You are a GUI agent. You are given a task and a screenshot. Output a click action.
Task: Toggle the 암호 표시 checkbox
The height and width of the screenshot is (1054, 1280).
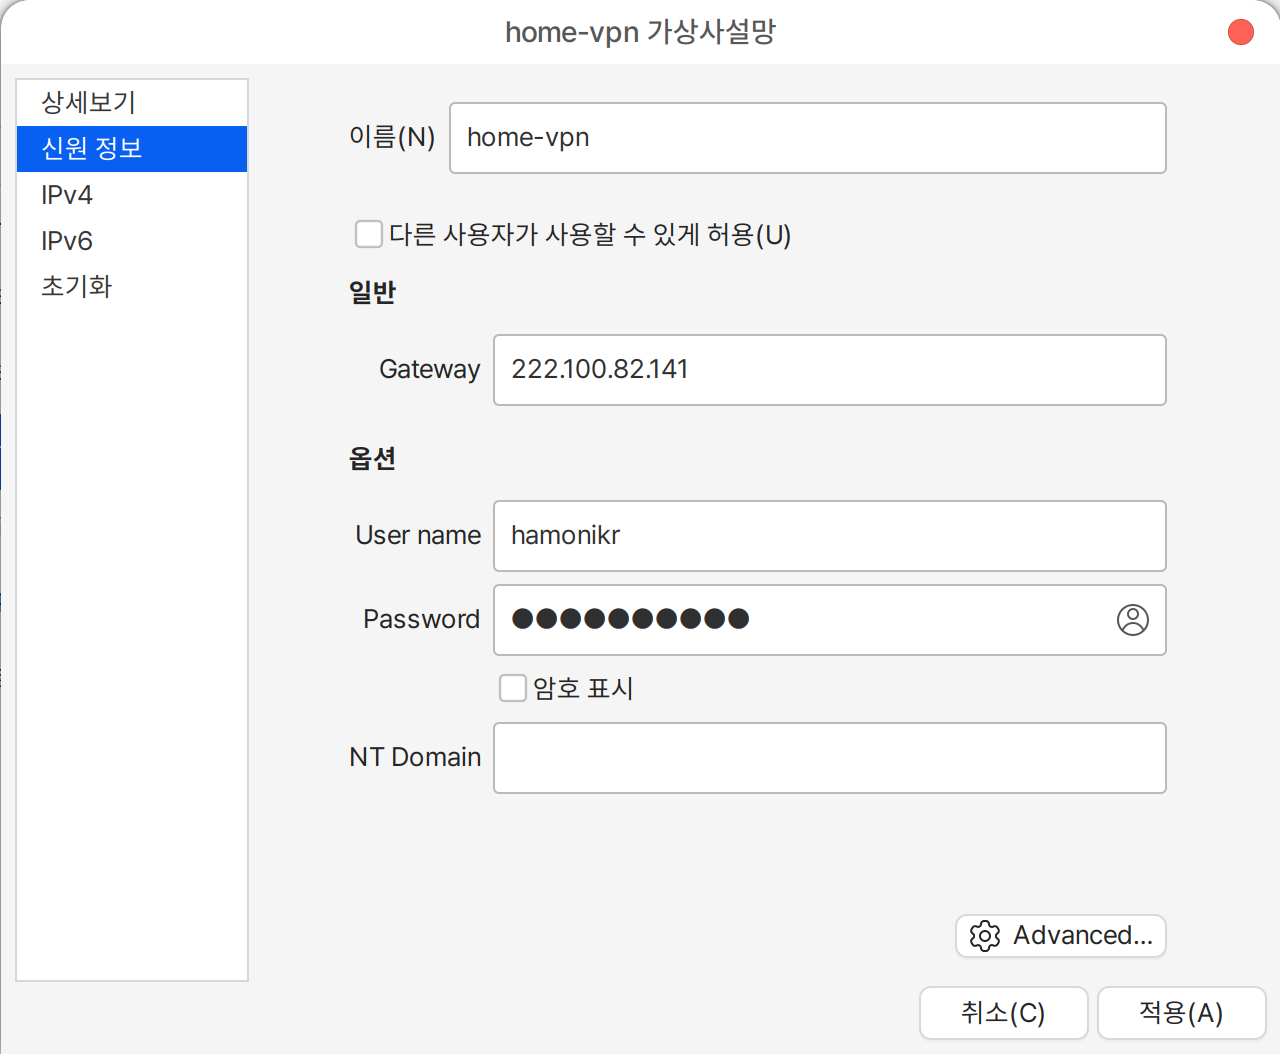click(513, 688)
